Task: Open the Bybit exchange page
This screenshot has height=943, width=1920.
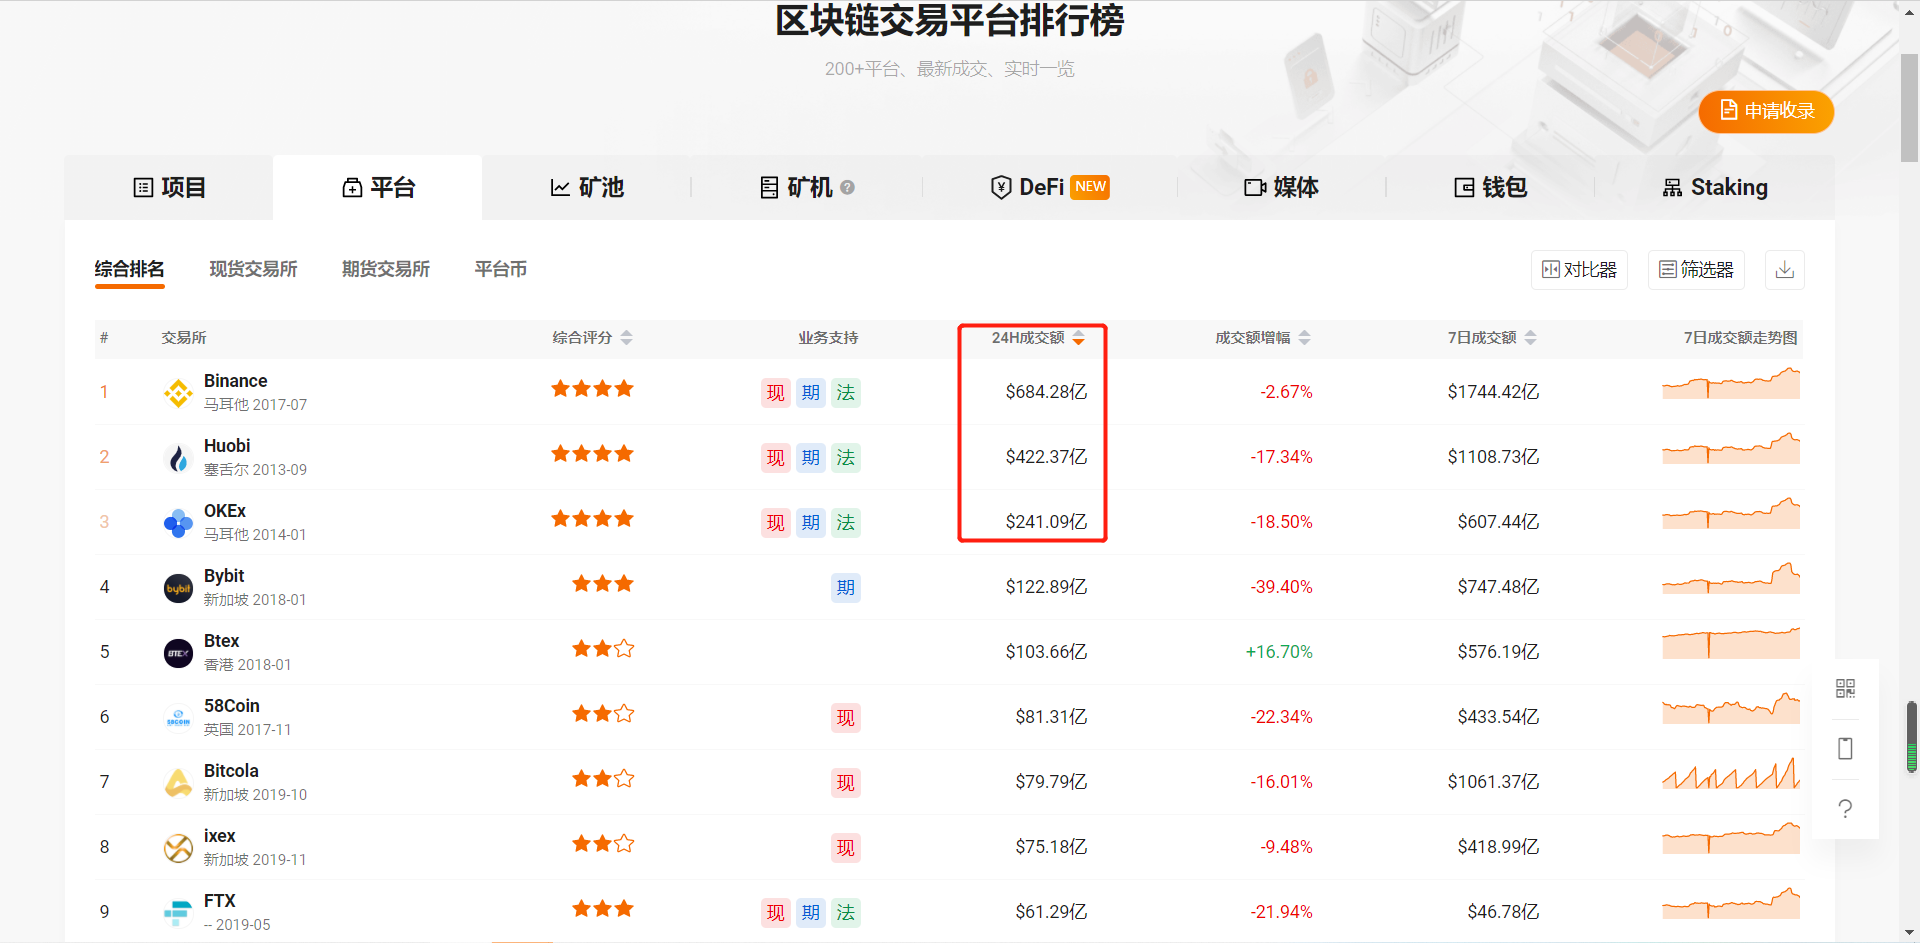Action: point(223,575)
